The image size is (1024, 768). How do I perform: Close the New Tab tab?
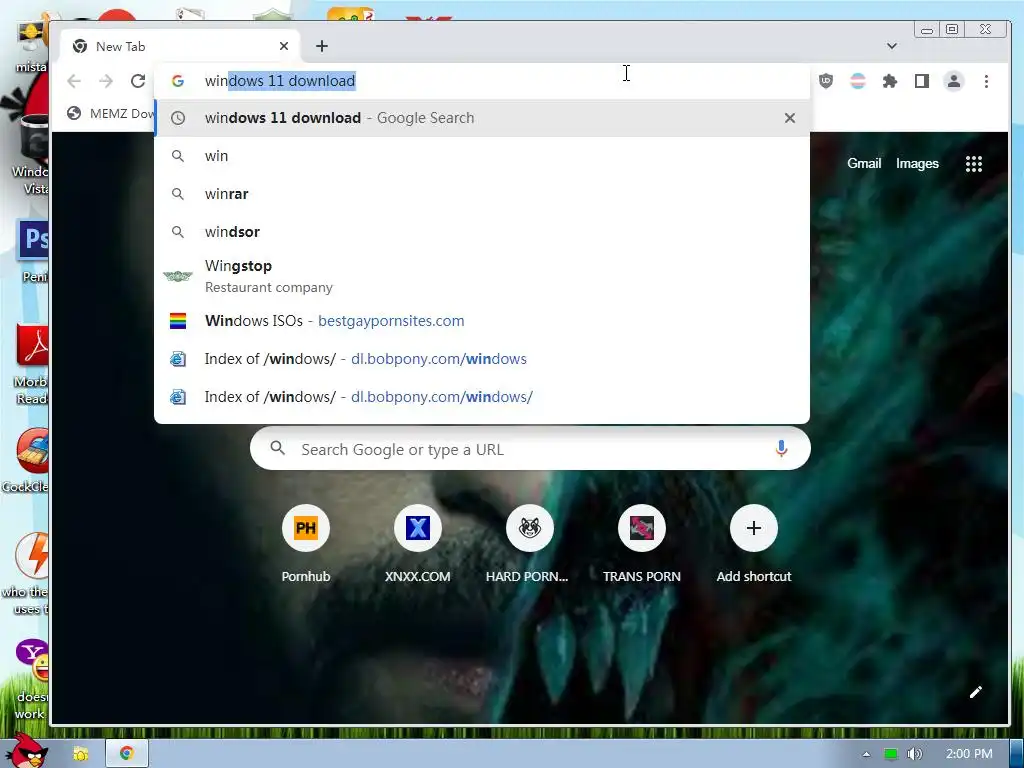tap(283, 46)
